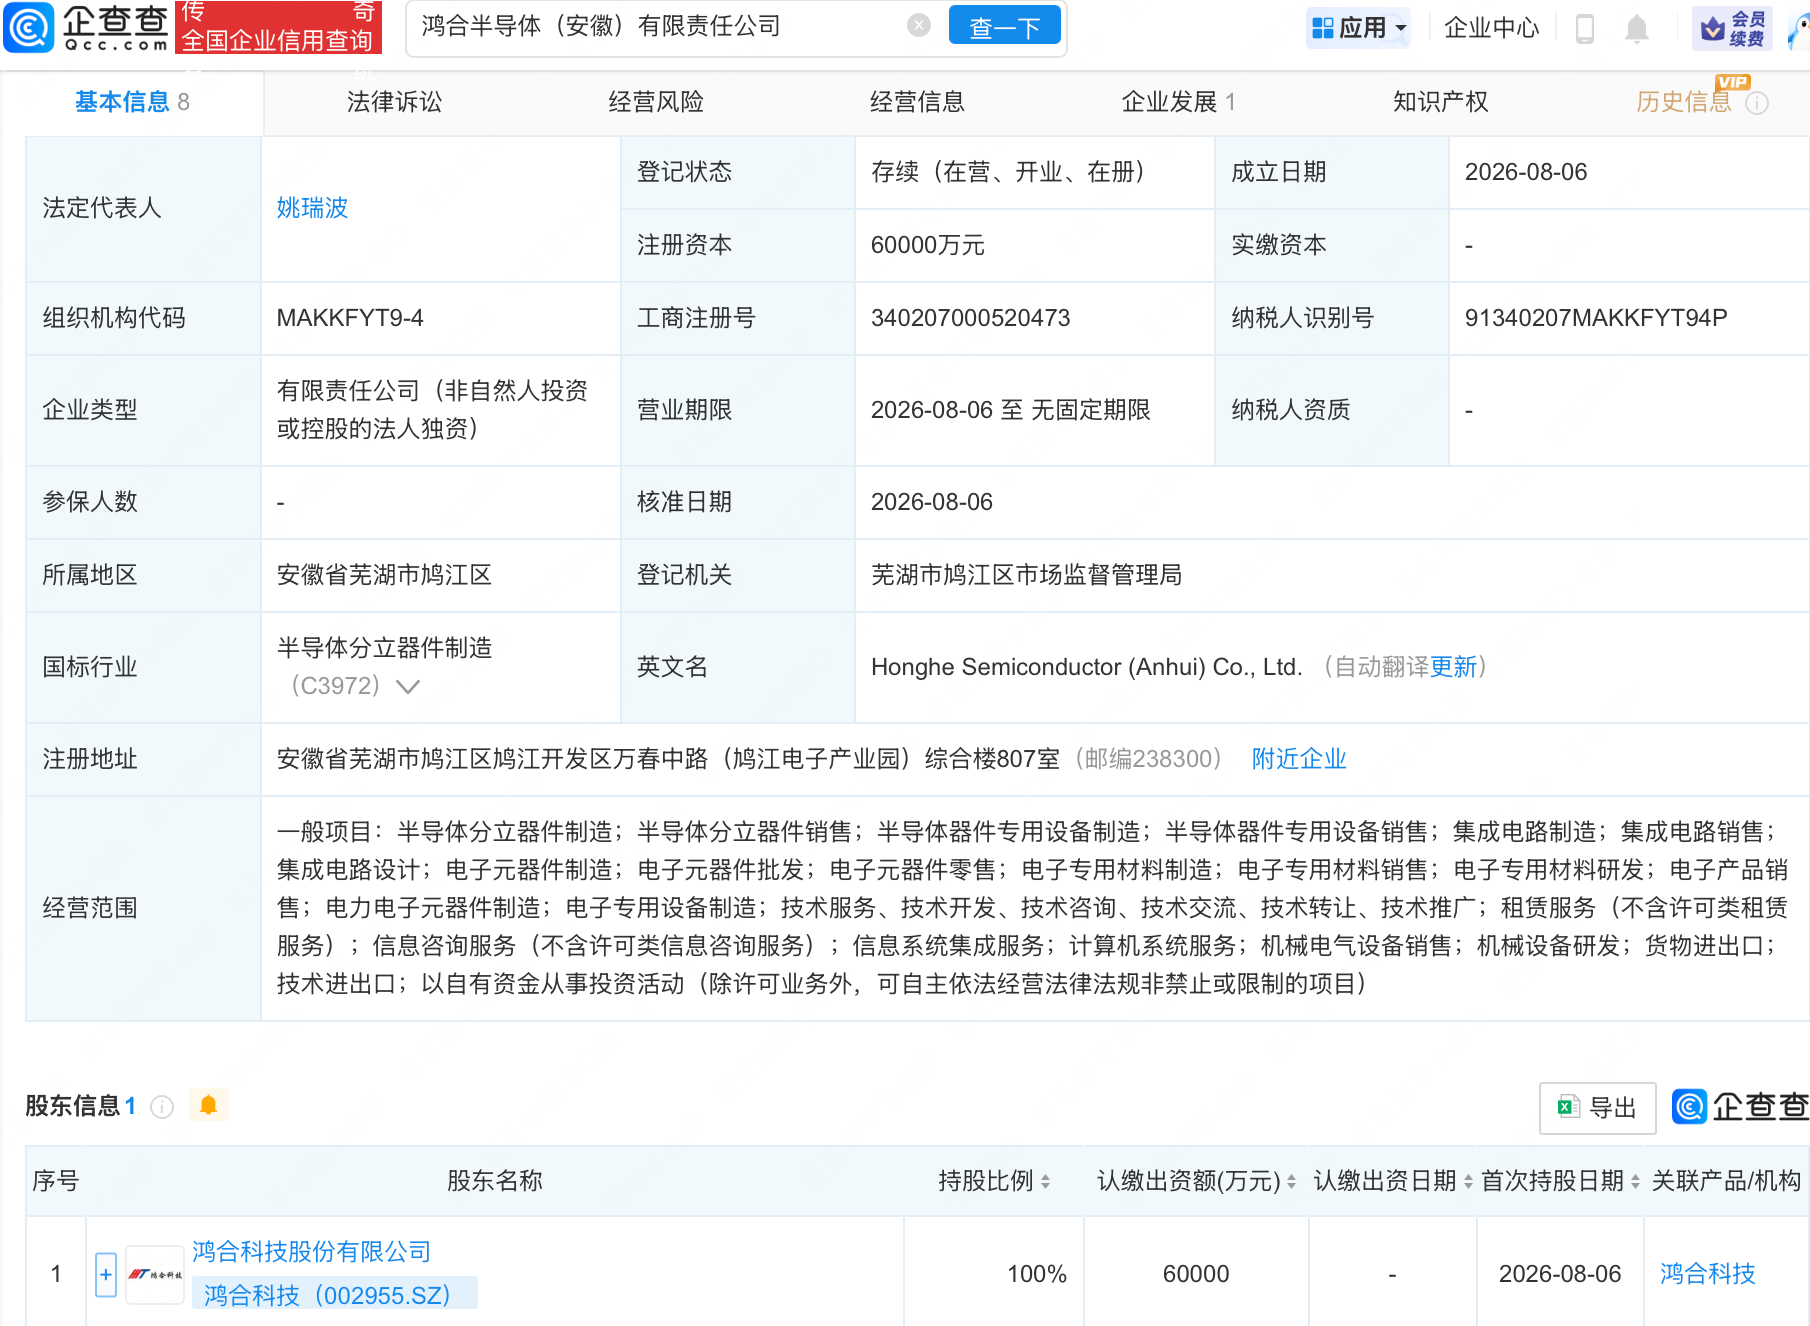Viewport: 1810px width, 1326px height.
Task: Click the company search input field
Action: click(660, 27)
